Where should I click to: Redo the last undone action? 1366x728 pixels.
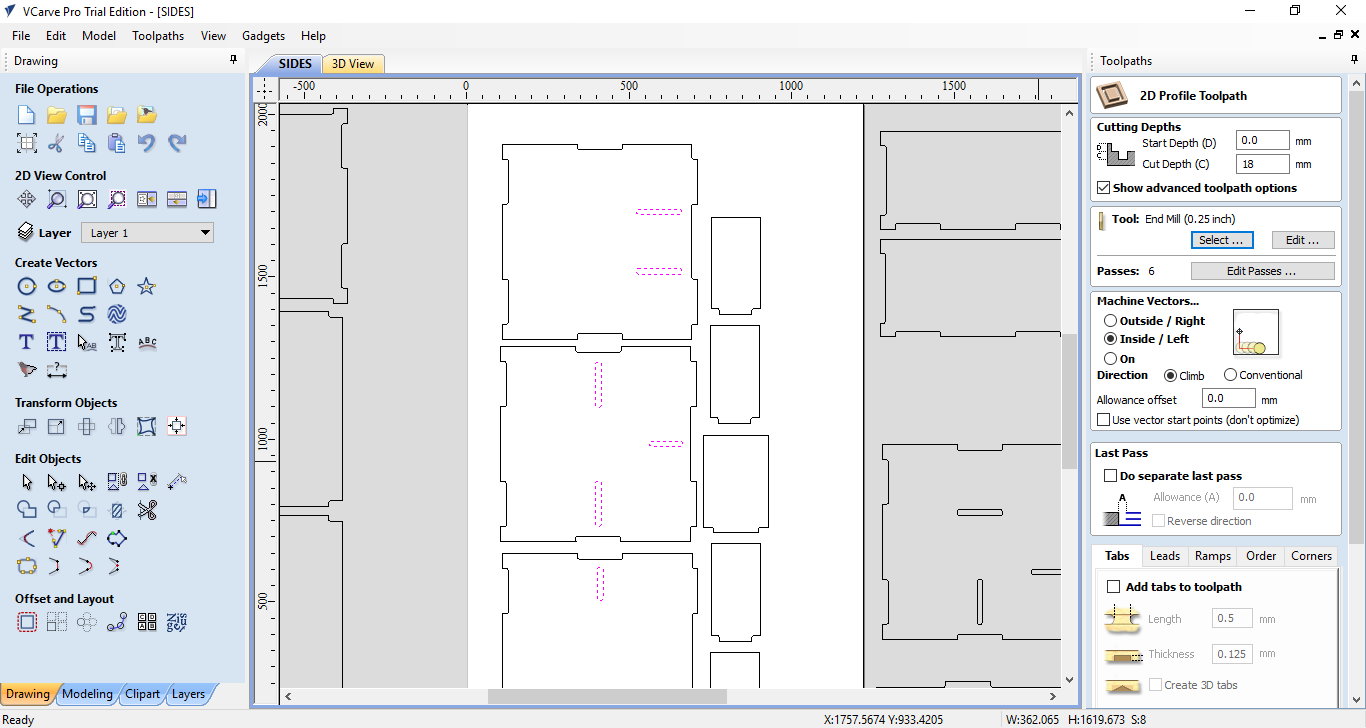click(177, 143)
